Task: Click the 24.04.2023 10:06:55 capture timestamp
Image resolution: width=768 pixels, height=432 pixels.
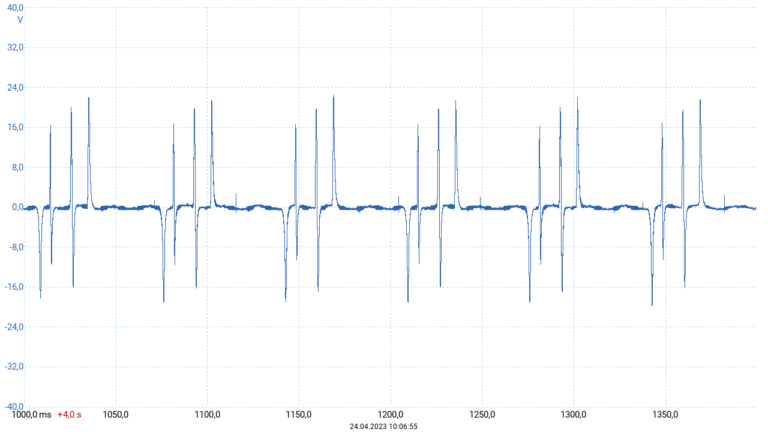Action: [x=383, y=426]
